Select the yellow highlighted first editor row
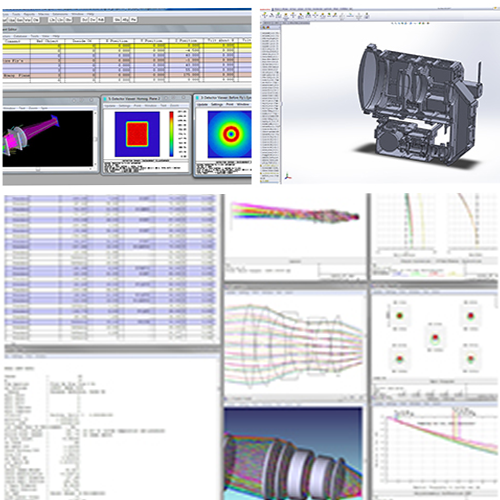This screenshot has height=500, width=500. click(x=127, y=46)
